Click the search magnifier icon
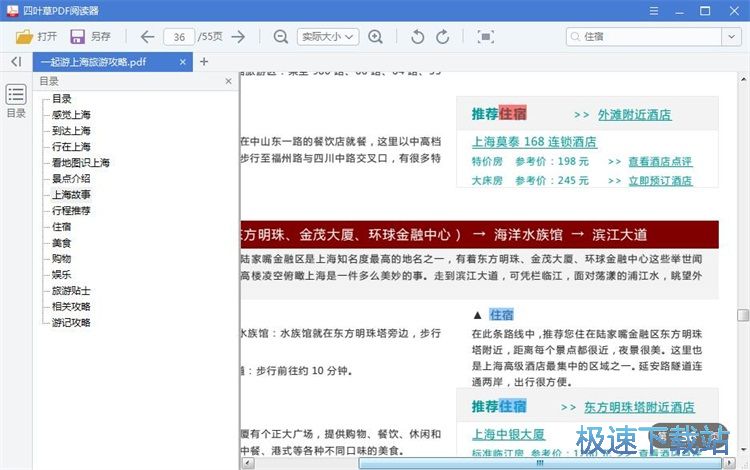This screenshot has height=470, width=750. (x=575, y=37)
